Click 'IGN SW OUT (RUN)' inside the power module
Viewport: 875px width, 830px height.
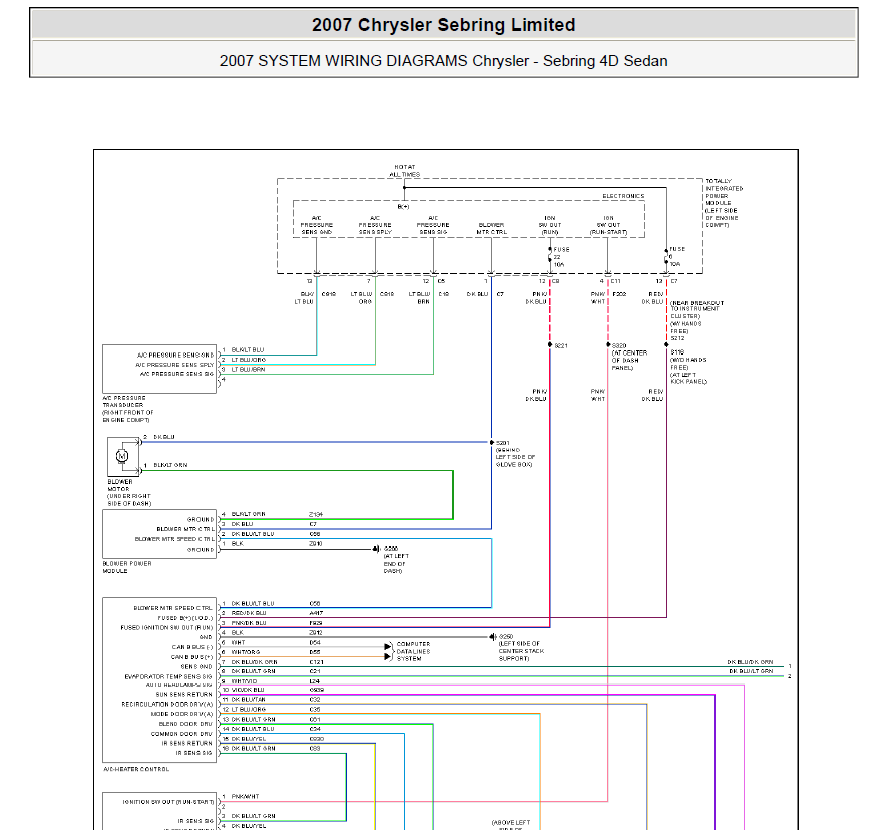coord(550,225)
